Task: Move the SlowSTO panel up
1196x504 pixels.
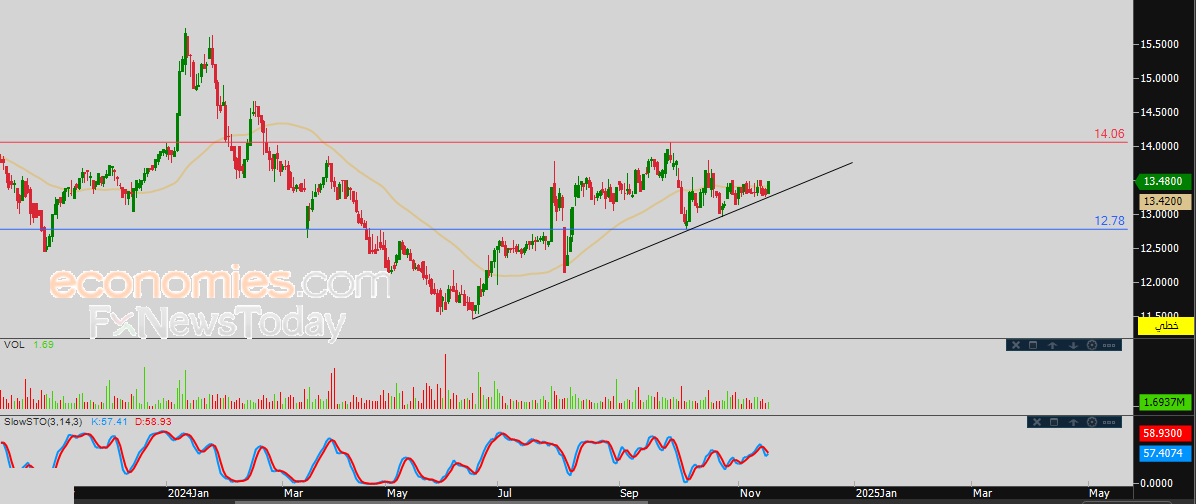Action: tap(1073, 422)
